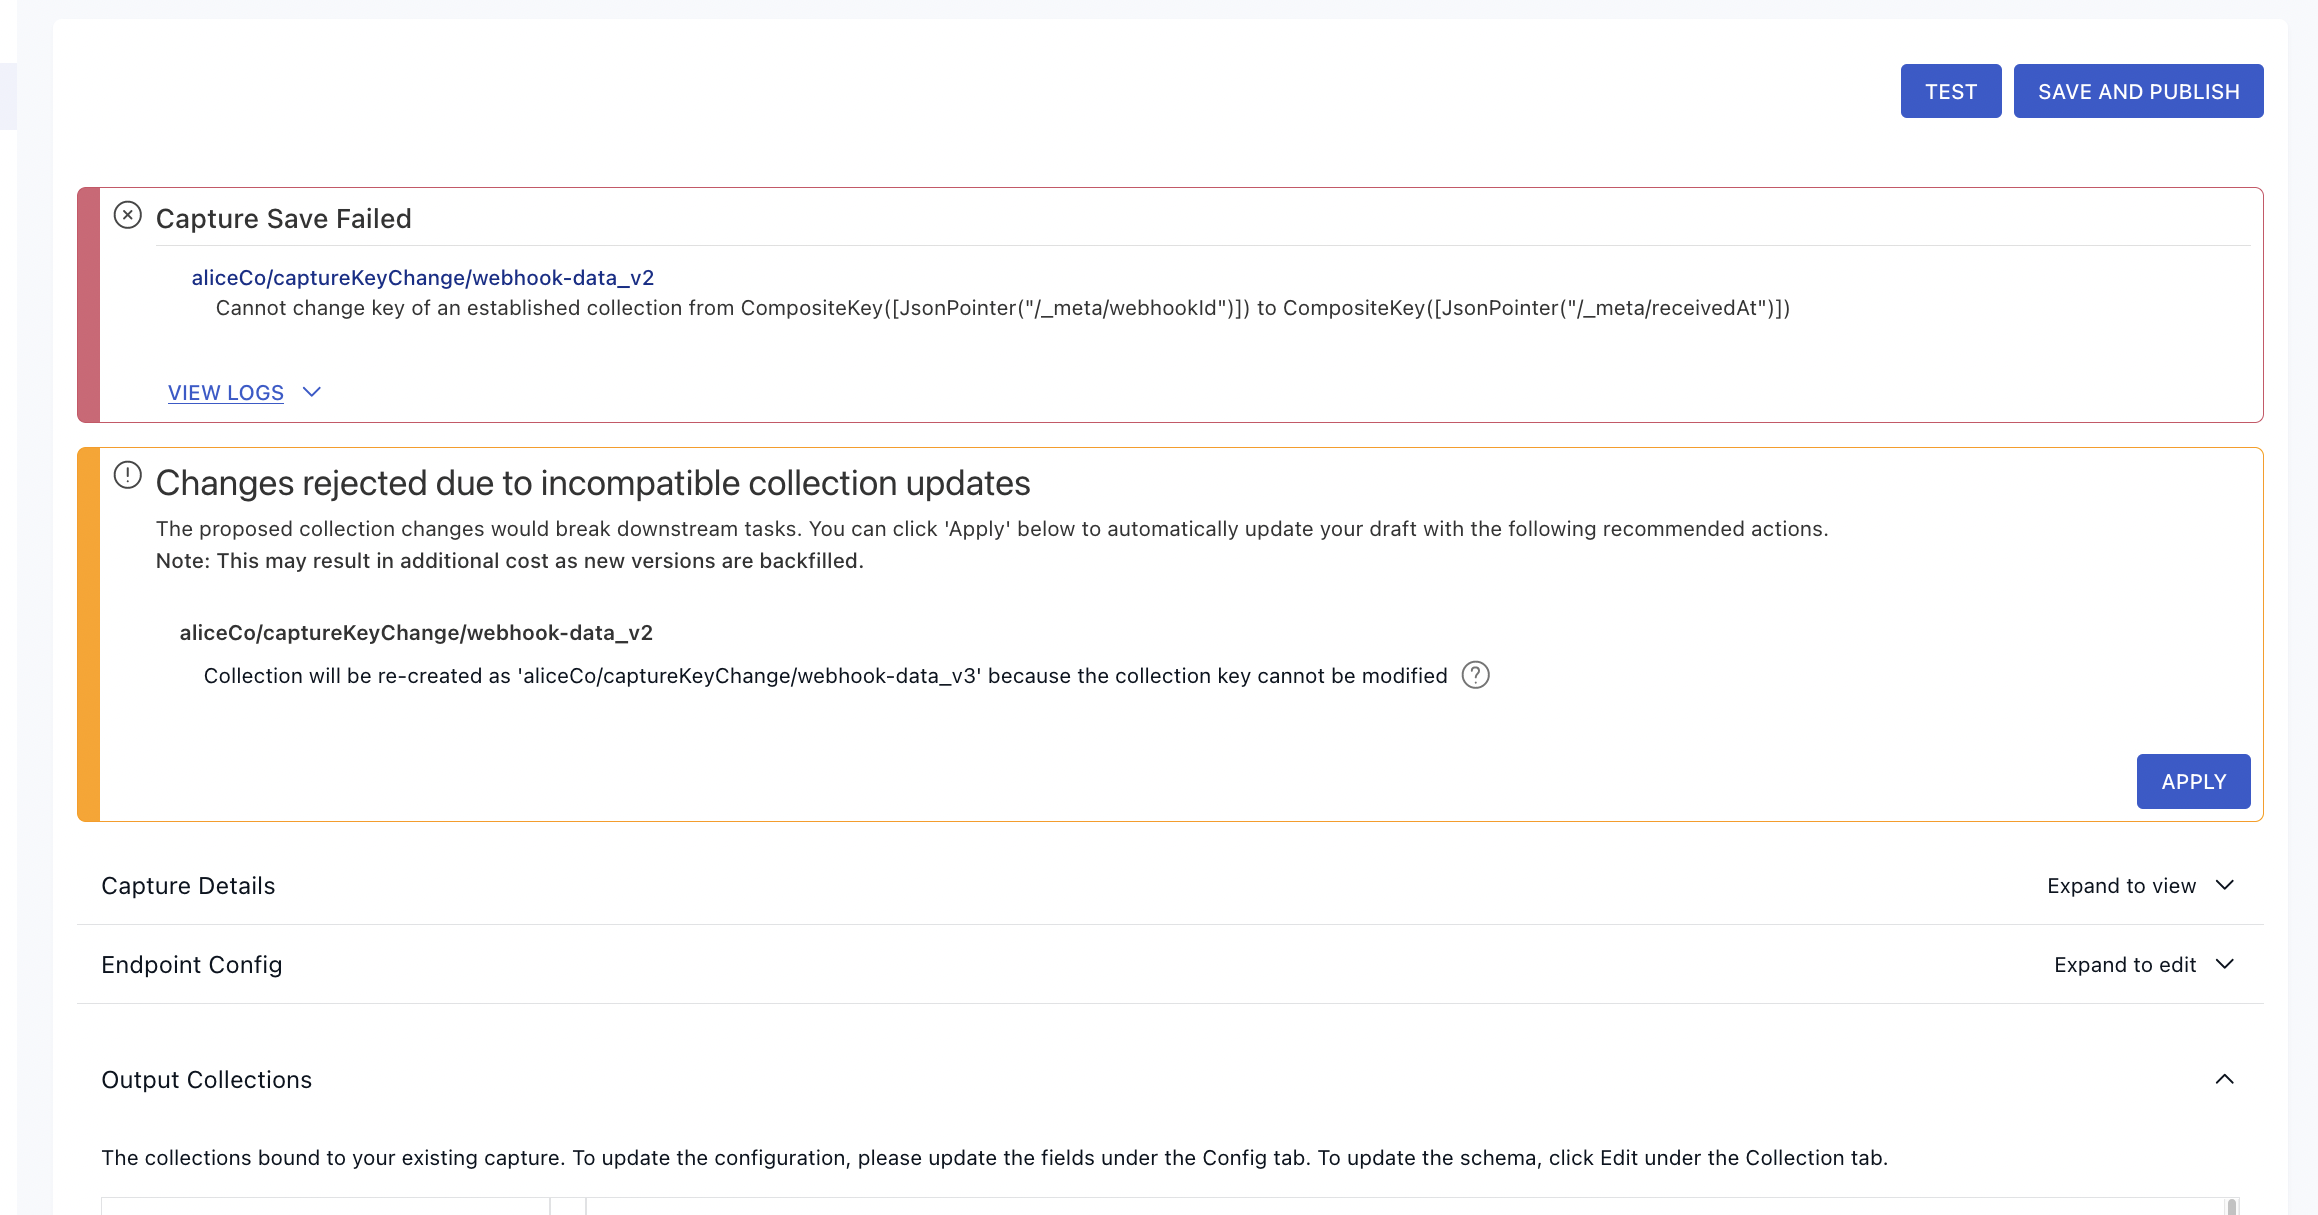Collapse the Output Collections section chevron
The height and width of the screenshot is (1215, 2318).
[2224, 1079]
